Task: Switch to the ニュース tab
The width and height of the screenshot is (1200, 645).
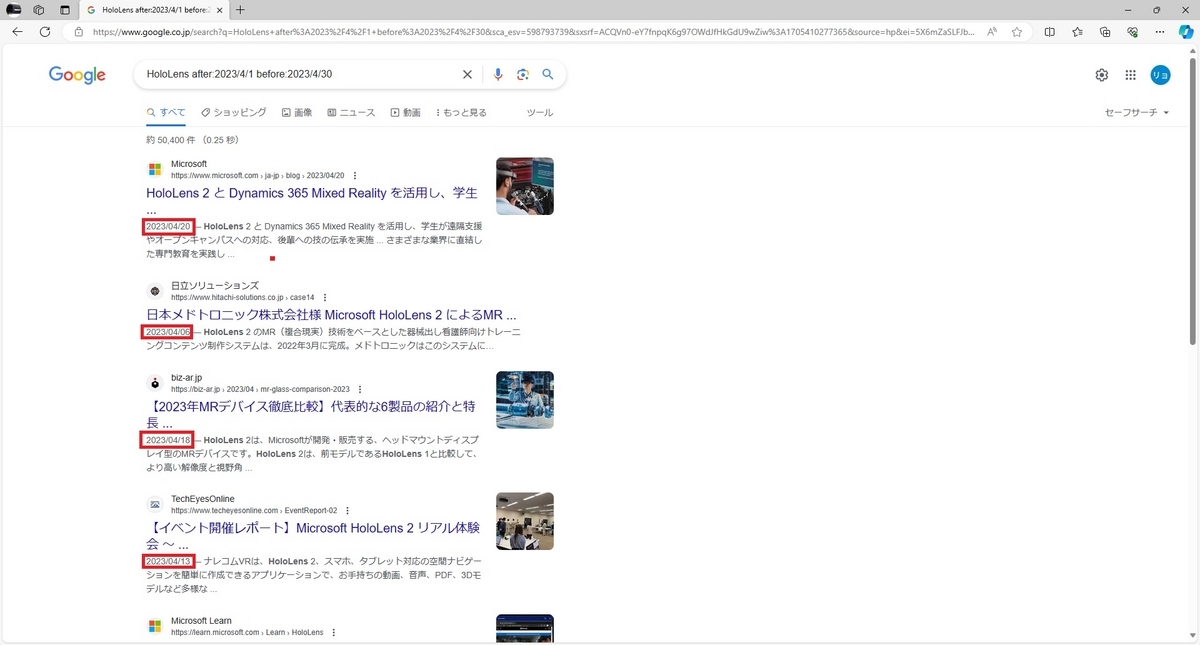Action: click(x=351, y=113)
